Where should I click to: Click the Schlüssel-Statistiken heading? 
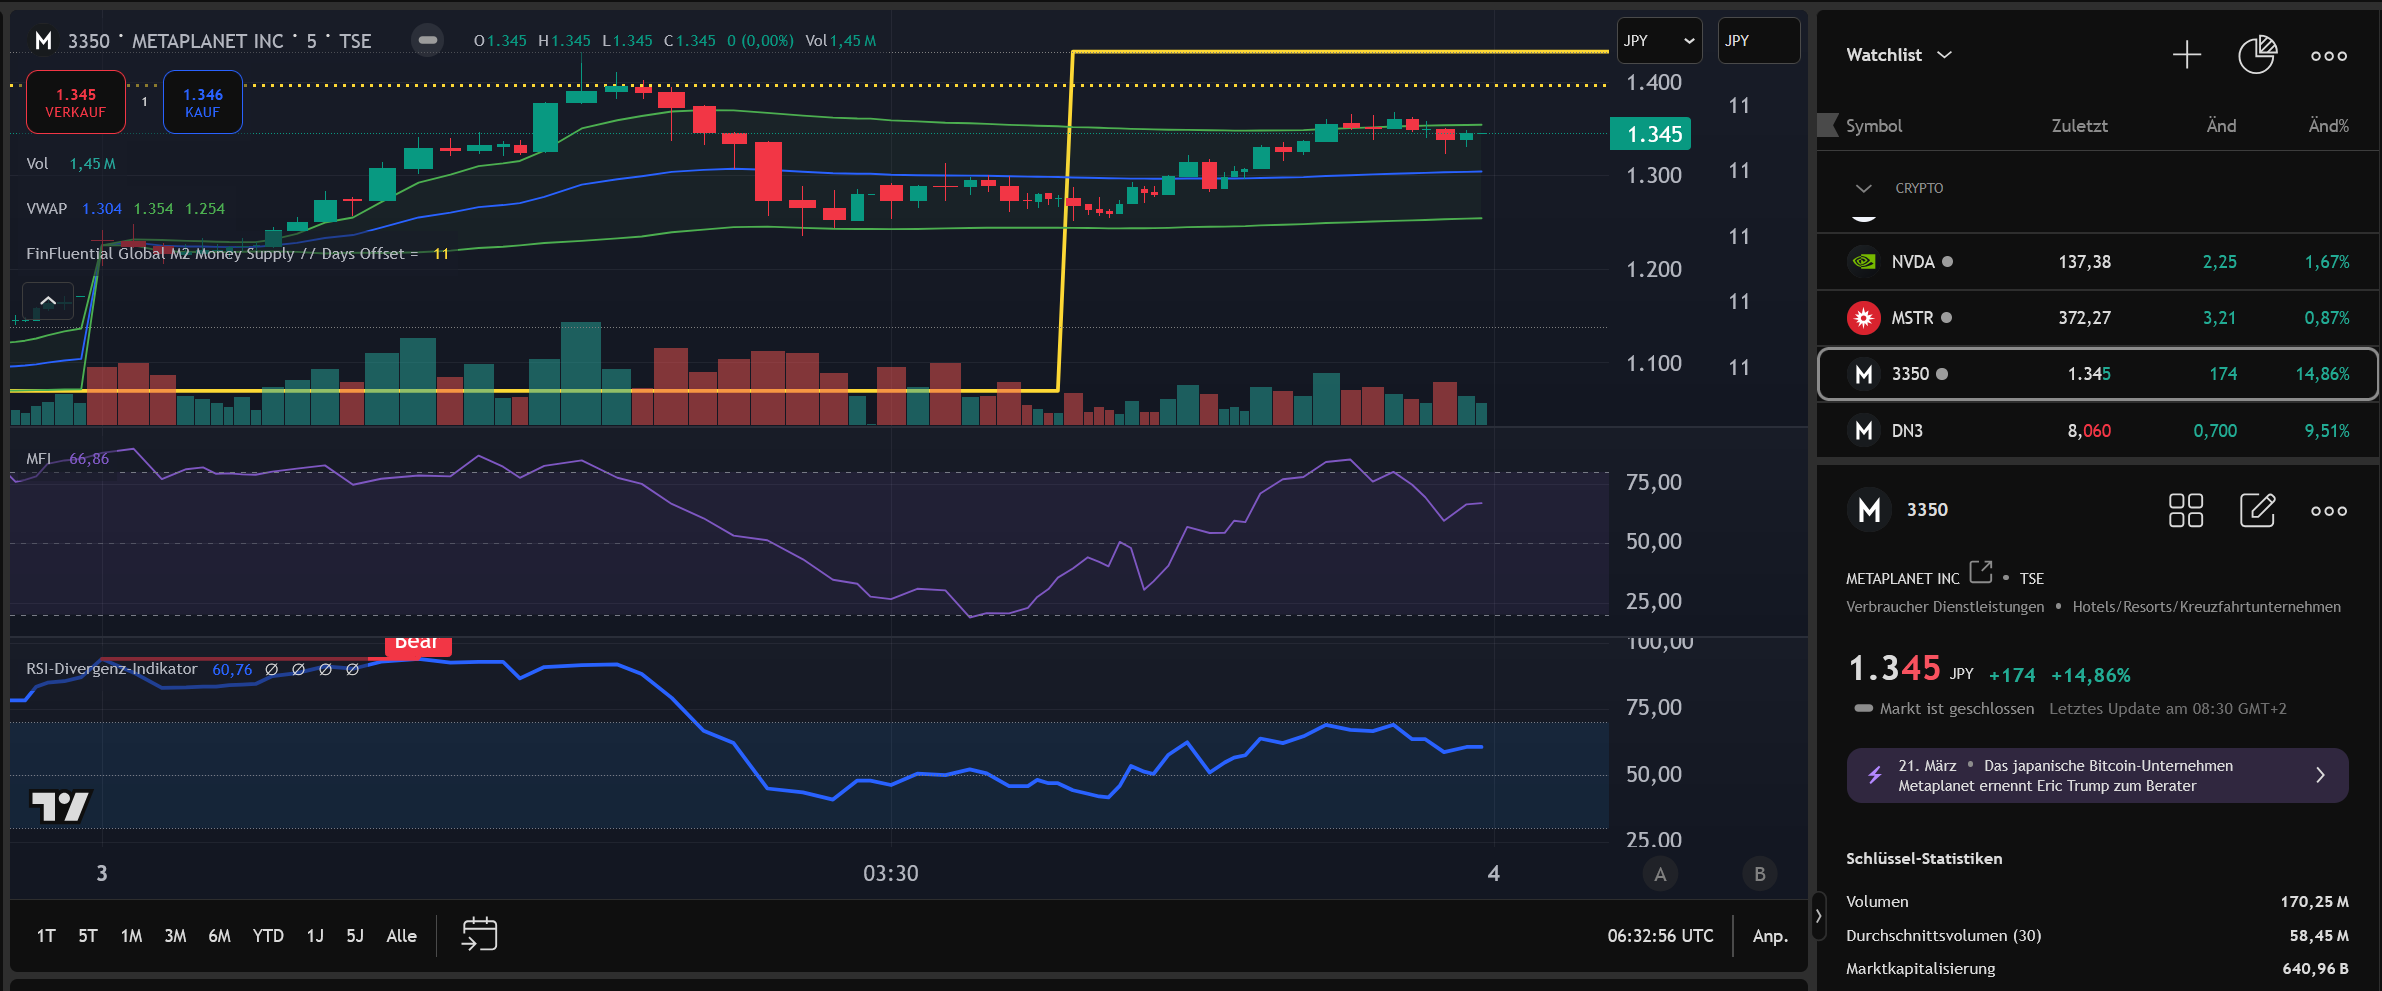[1924, 859]
